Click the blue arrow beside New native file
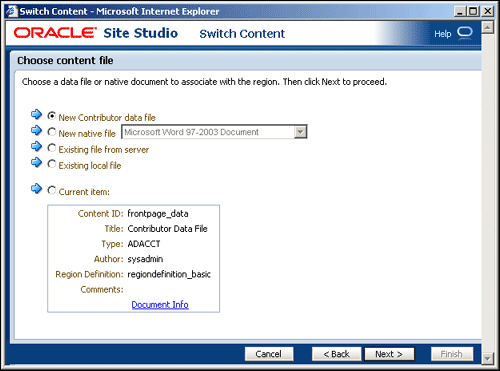Screen dimensions: 500x371 click(36, 130)
